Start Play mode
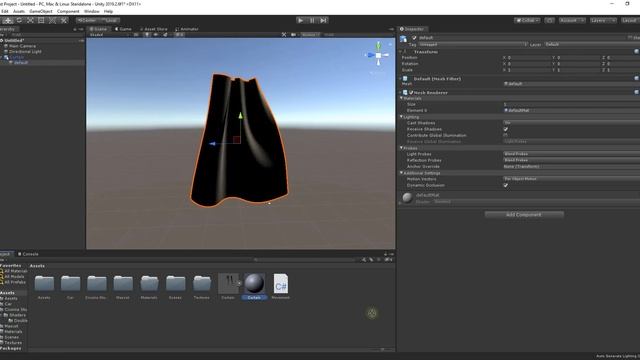This screenshot has width=640, height=360. [x=300, y=20]
